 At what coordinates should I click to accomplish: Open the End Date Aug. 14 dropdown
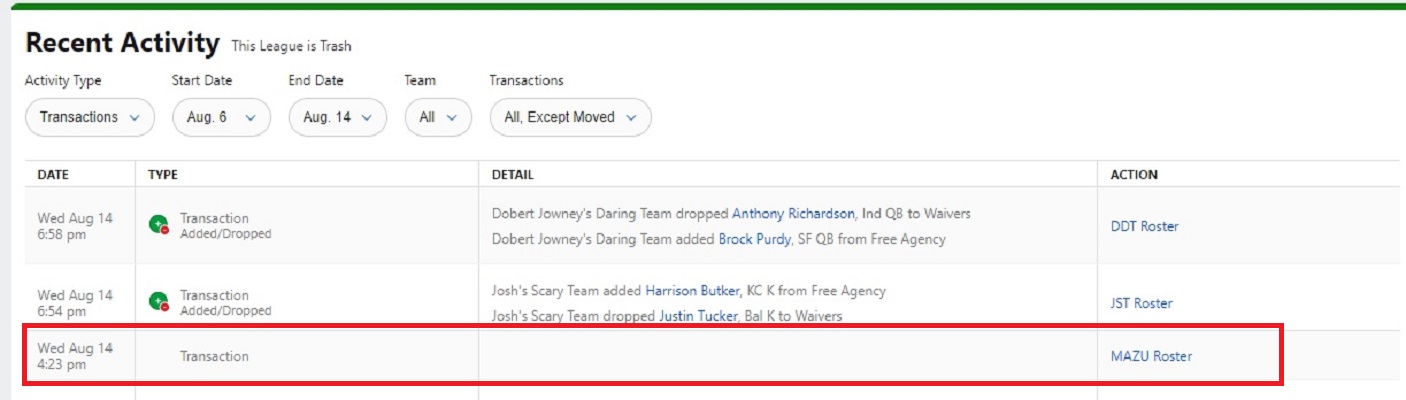[338, 117]
